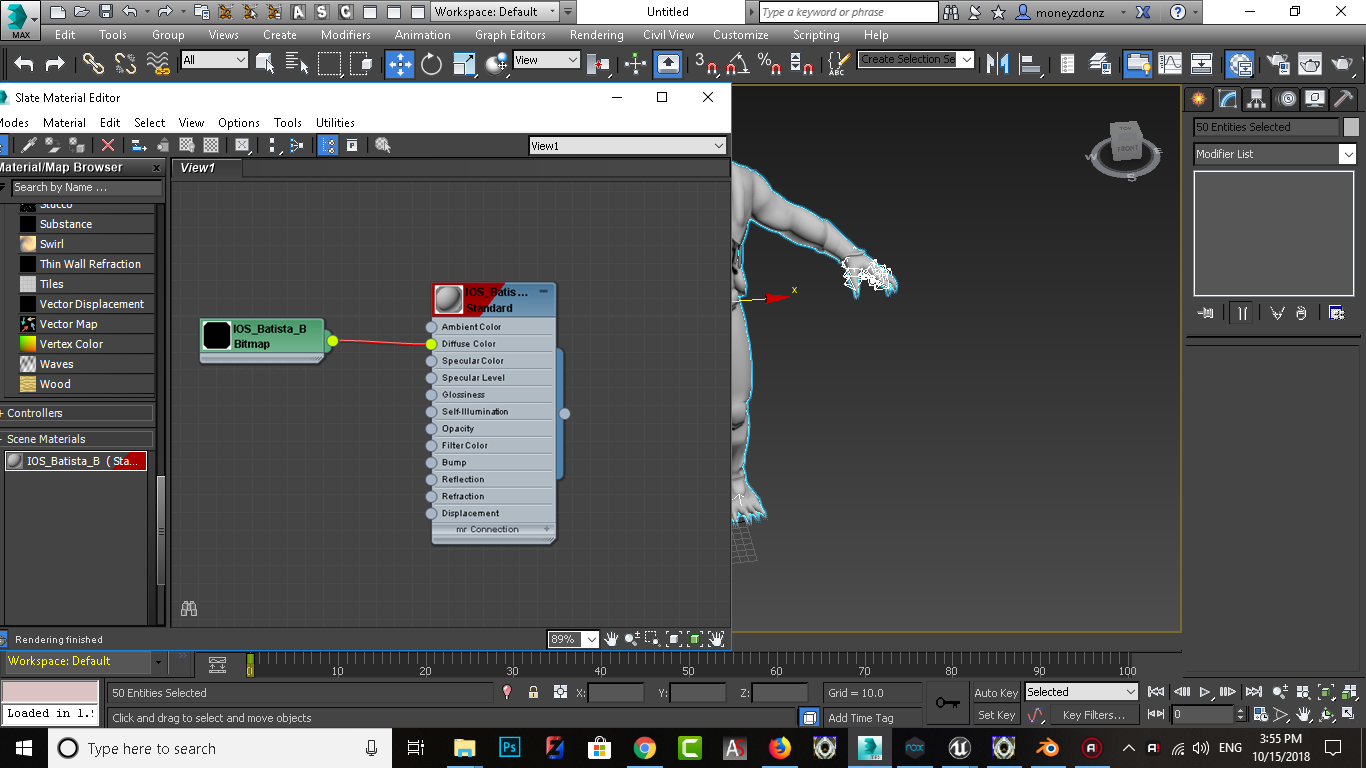Image resolution: width=1366 pixels, height=768 pixels.
Task: Toggle Spinner Snap
Action: click(801, 64)
